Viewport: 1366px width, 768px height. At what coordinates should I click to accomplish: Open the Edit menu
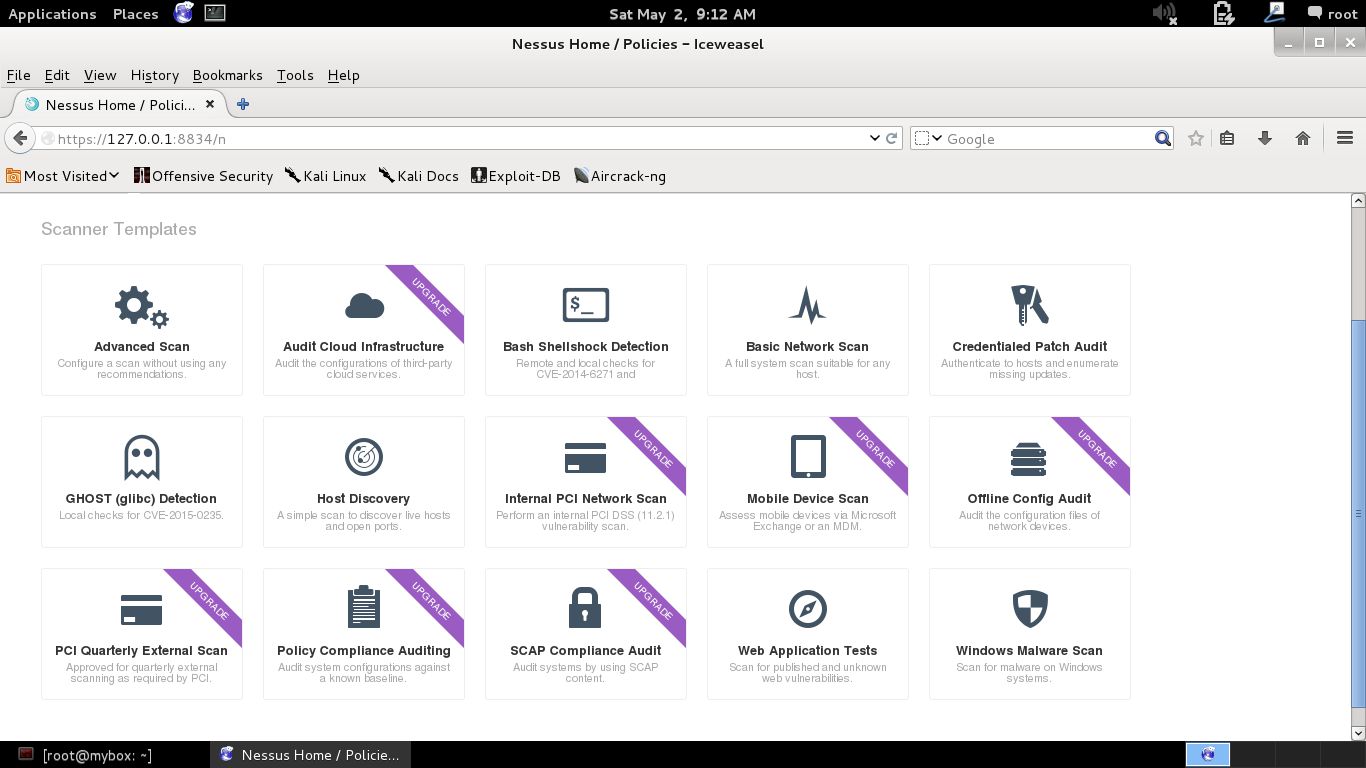pyautogui.click(x=57, y=75)
